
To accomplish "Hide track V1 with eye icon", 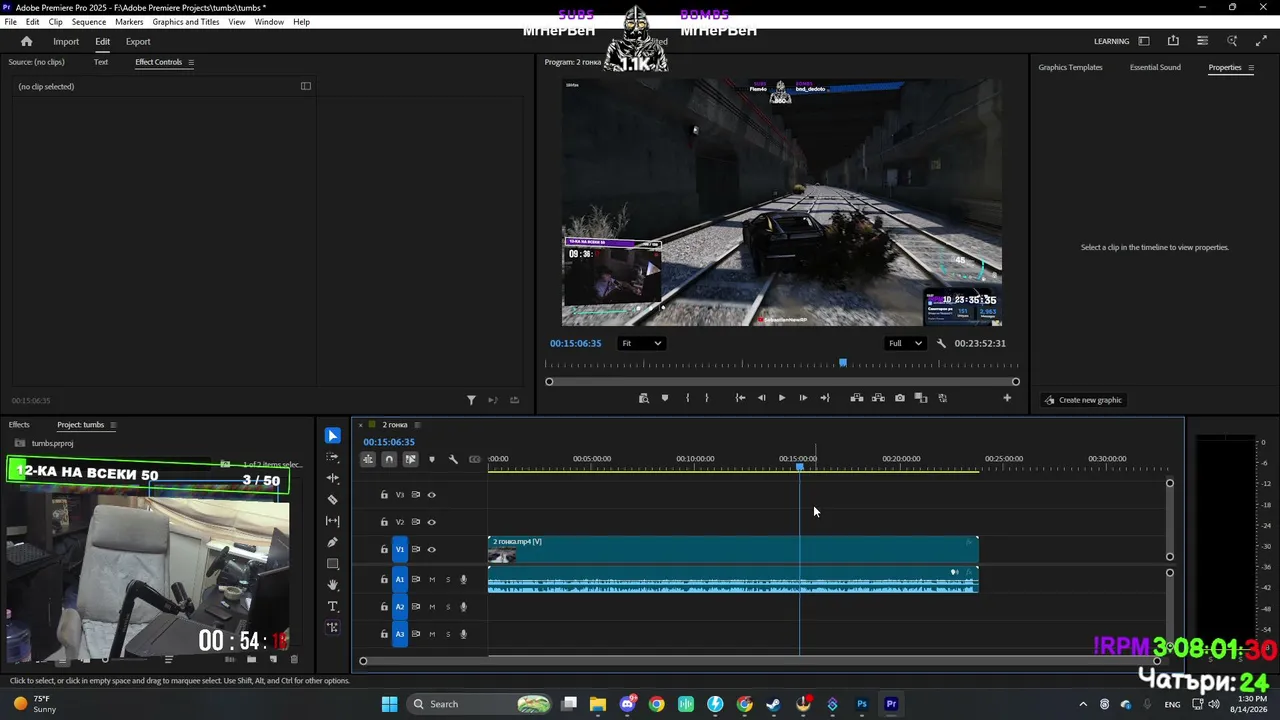I will pyautogui.click(x=432, y=549).
